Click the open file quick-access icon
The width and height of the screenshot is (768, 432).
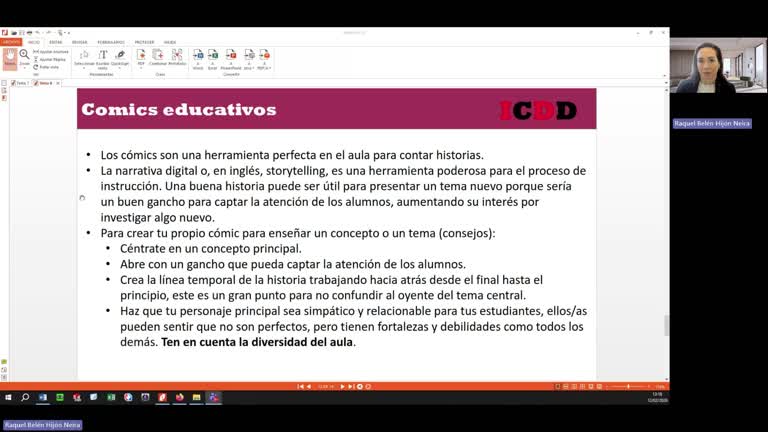pos(14,33)
